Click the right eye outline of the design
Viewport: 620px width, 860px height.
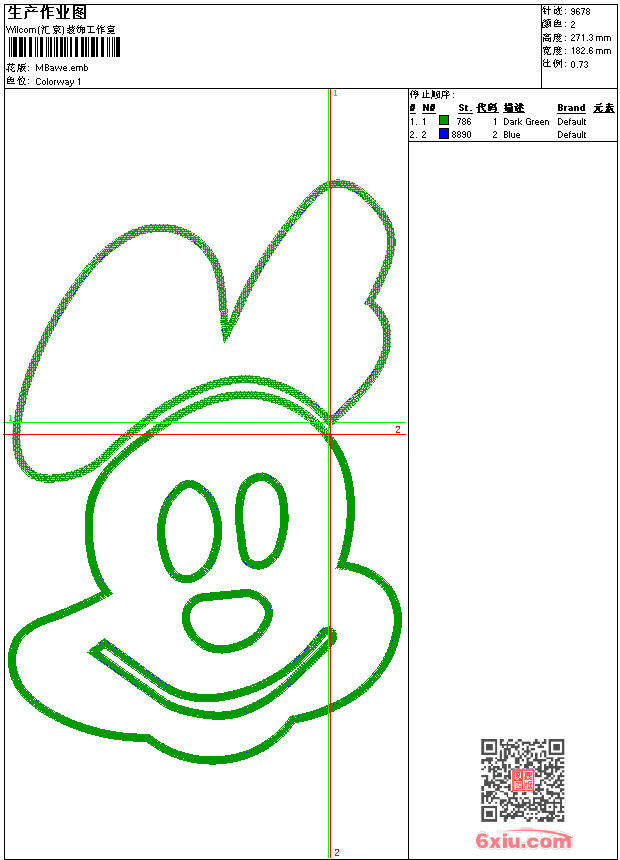click(262, 521)
